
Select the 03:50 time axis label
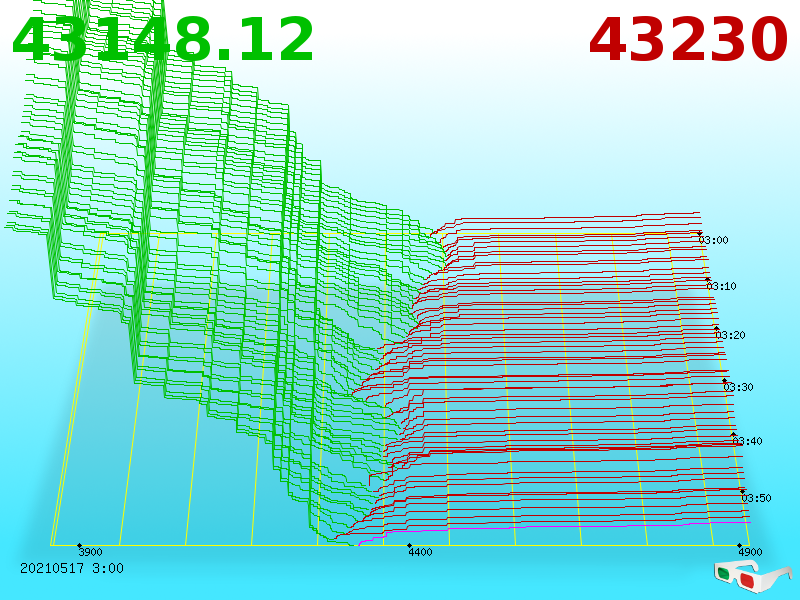click(756, 498)
